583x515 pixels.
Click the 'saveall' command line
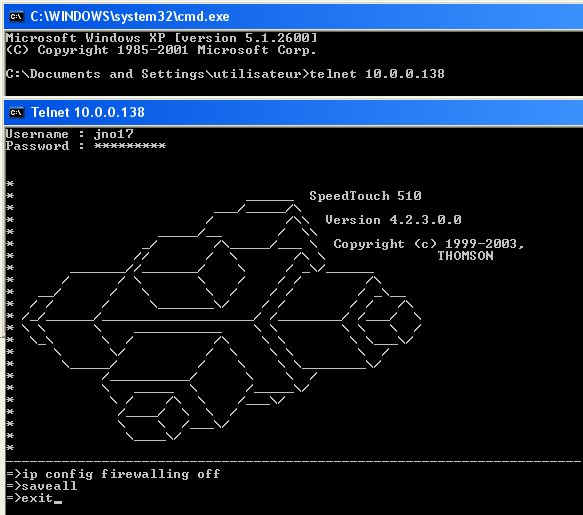[x=42, y=486]
